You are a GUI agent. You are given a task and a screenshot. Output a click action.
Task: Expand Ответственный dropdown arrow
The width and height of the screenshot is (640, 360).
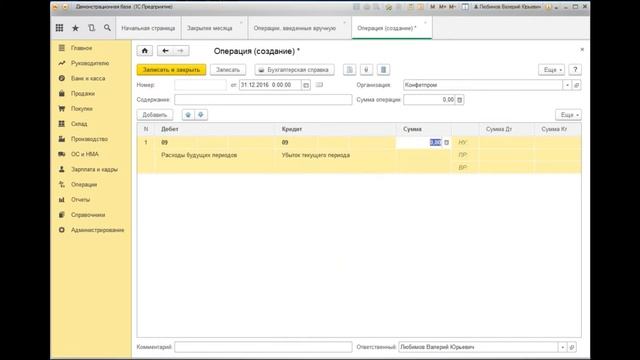click(562, 347)
